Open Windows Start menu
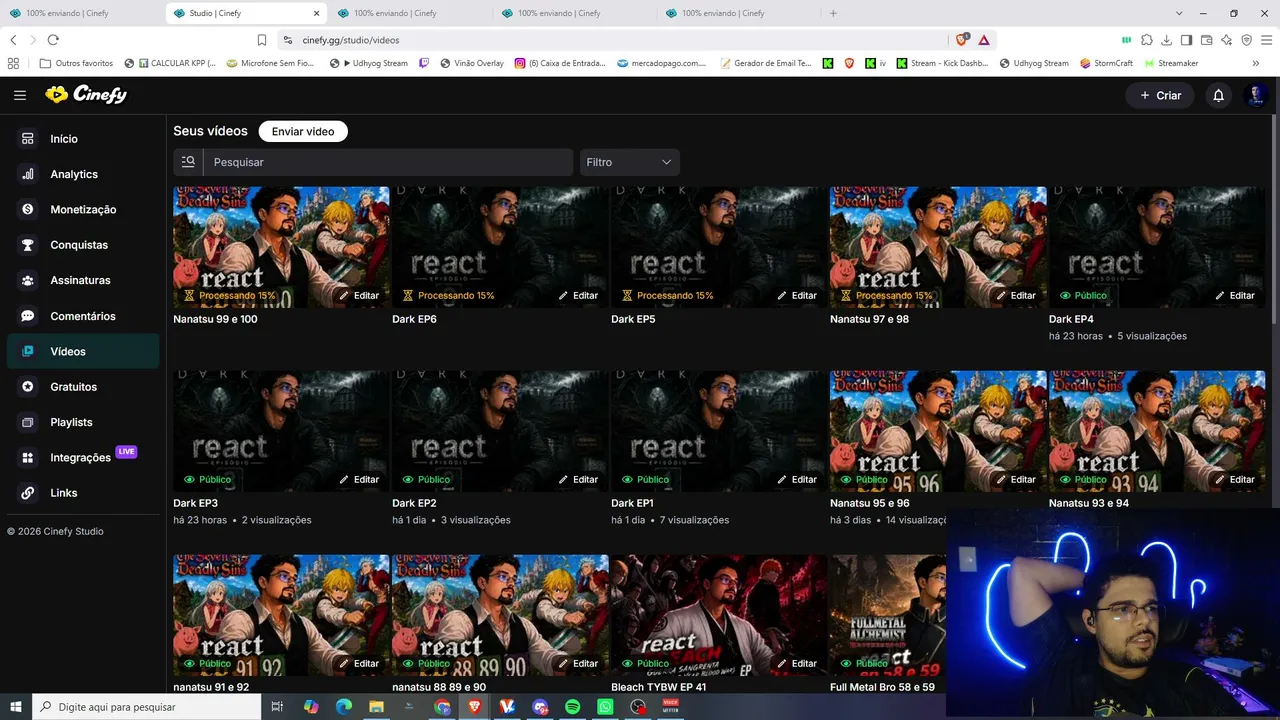This screenshot has height=720, width=1280. pos(16,707)
